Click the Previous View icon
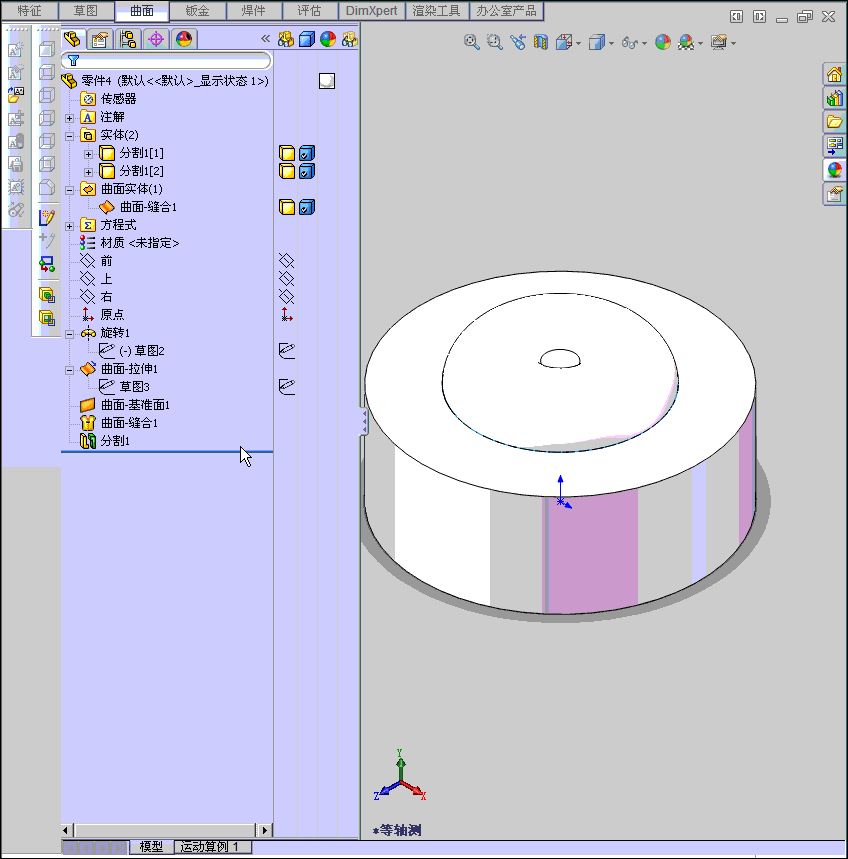Screen dimensions: 848x859 point(518,42)
